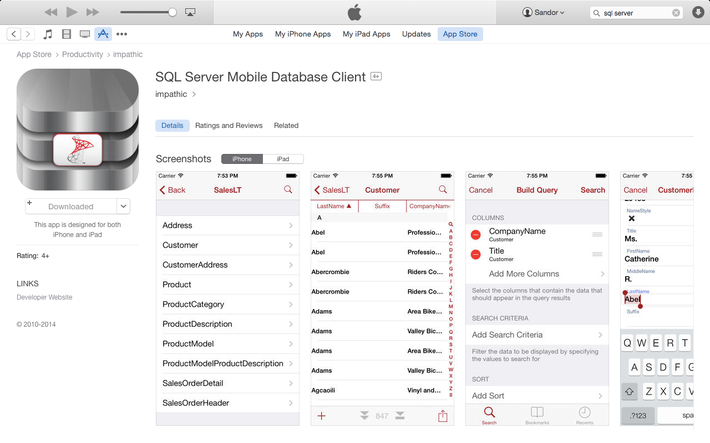This screenshot has width=710, height=443.
Task: Expand the Downloaded button dropdown arrow
Action: coord(124,207)
